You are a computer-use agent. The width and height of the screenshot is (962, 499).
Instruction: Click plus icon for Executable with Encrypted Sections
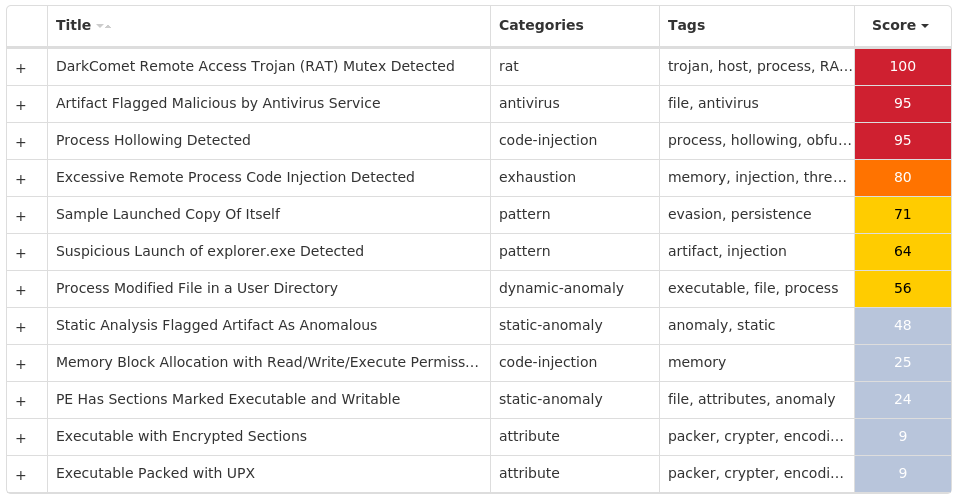[21, 438]
